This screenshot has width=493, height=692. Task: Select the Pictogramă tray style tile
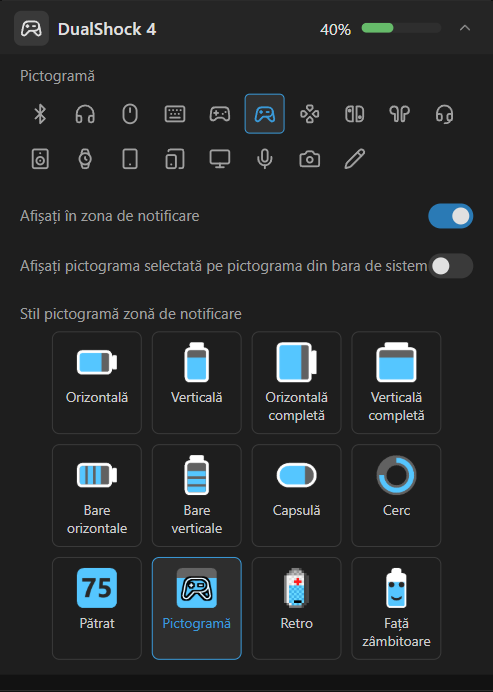point(197,609)
